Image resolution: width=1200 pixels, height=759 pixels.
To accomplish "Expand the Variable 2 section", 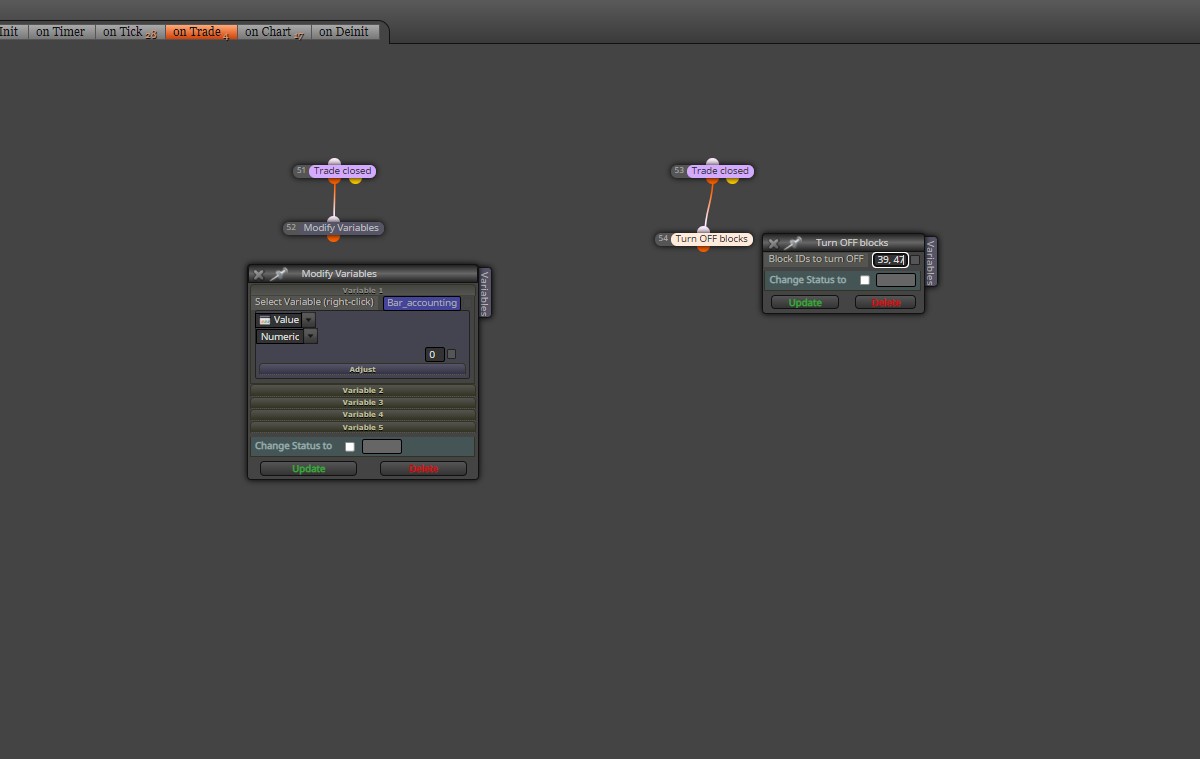I will pyautogui.click(x=363, y=390).
